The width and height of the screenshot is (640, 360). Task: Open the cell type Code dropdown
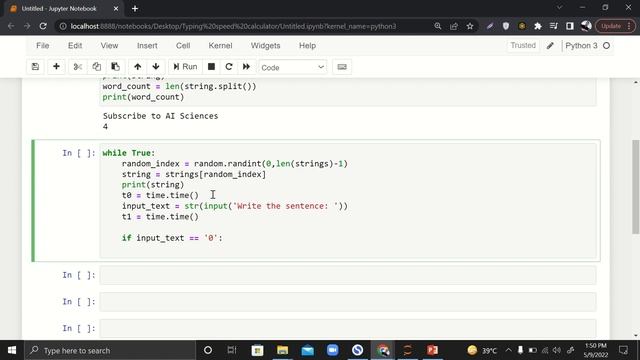pyautogui.click(x=293, y=67)
